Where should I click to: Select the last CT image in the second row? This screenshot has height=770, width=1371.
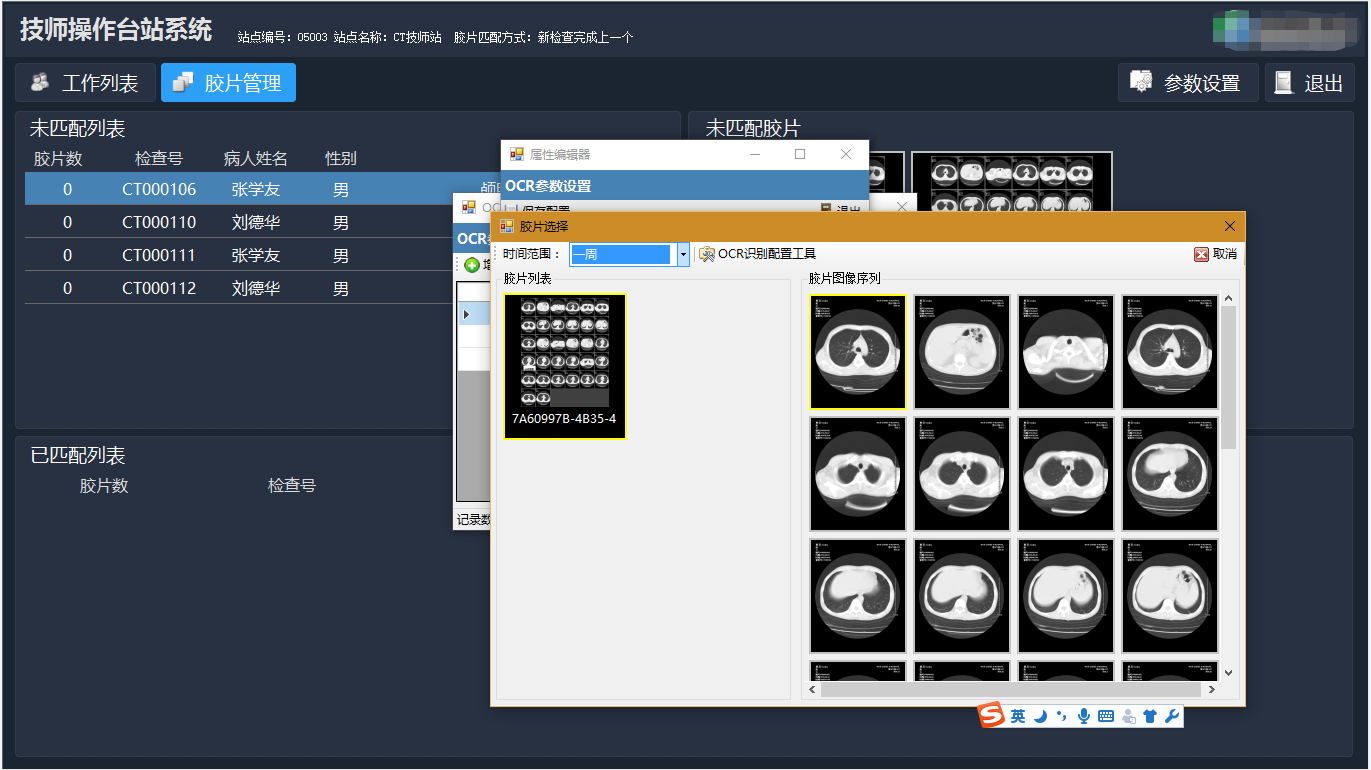tap(1170, 474)
